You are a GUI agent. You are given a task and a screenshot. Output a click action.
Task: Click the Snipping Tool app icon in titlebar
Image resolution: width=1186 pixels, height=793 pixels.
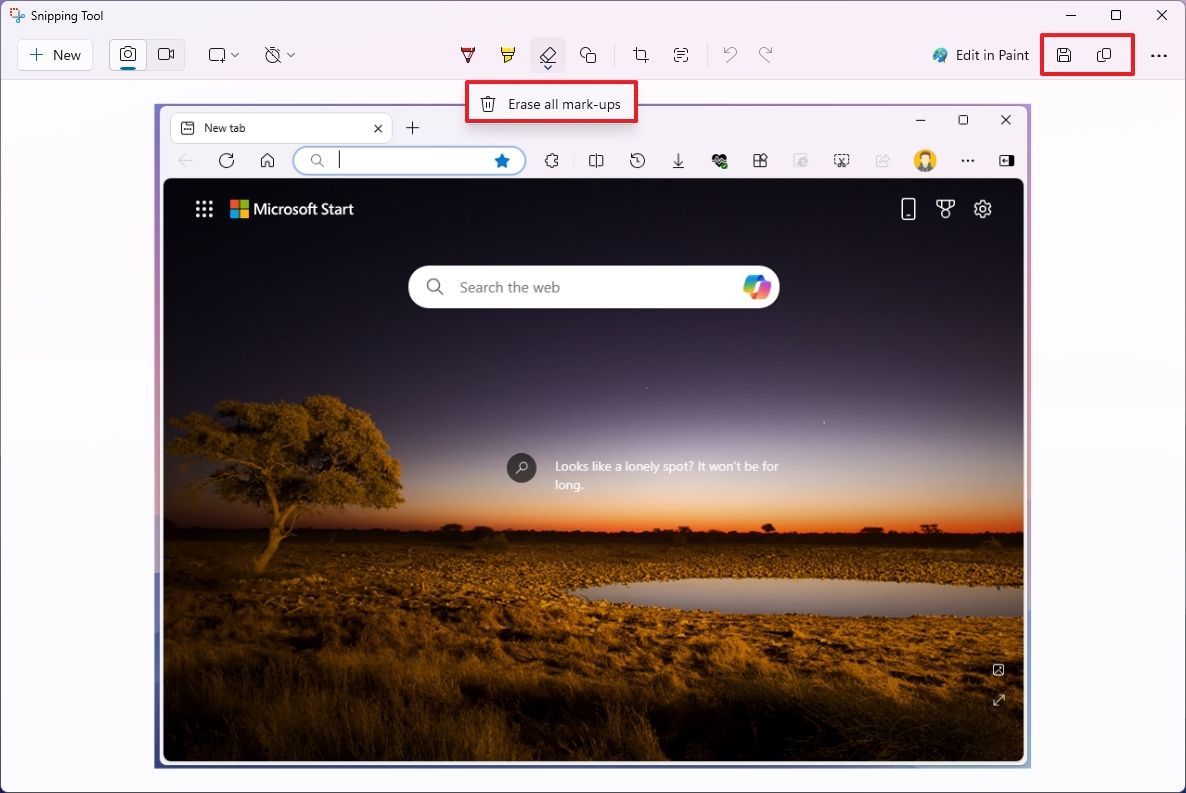click(x=15, y=15)
